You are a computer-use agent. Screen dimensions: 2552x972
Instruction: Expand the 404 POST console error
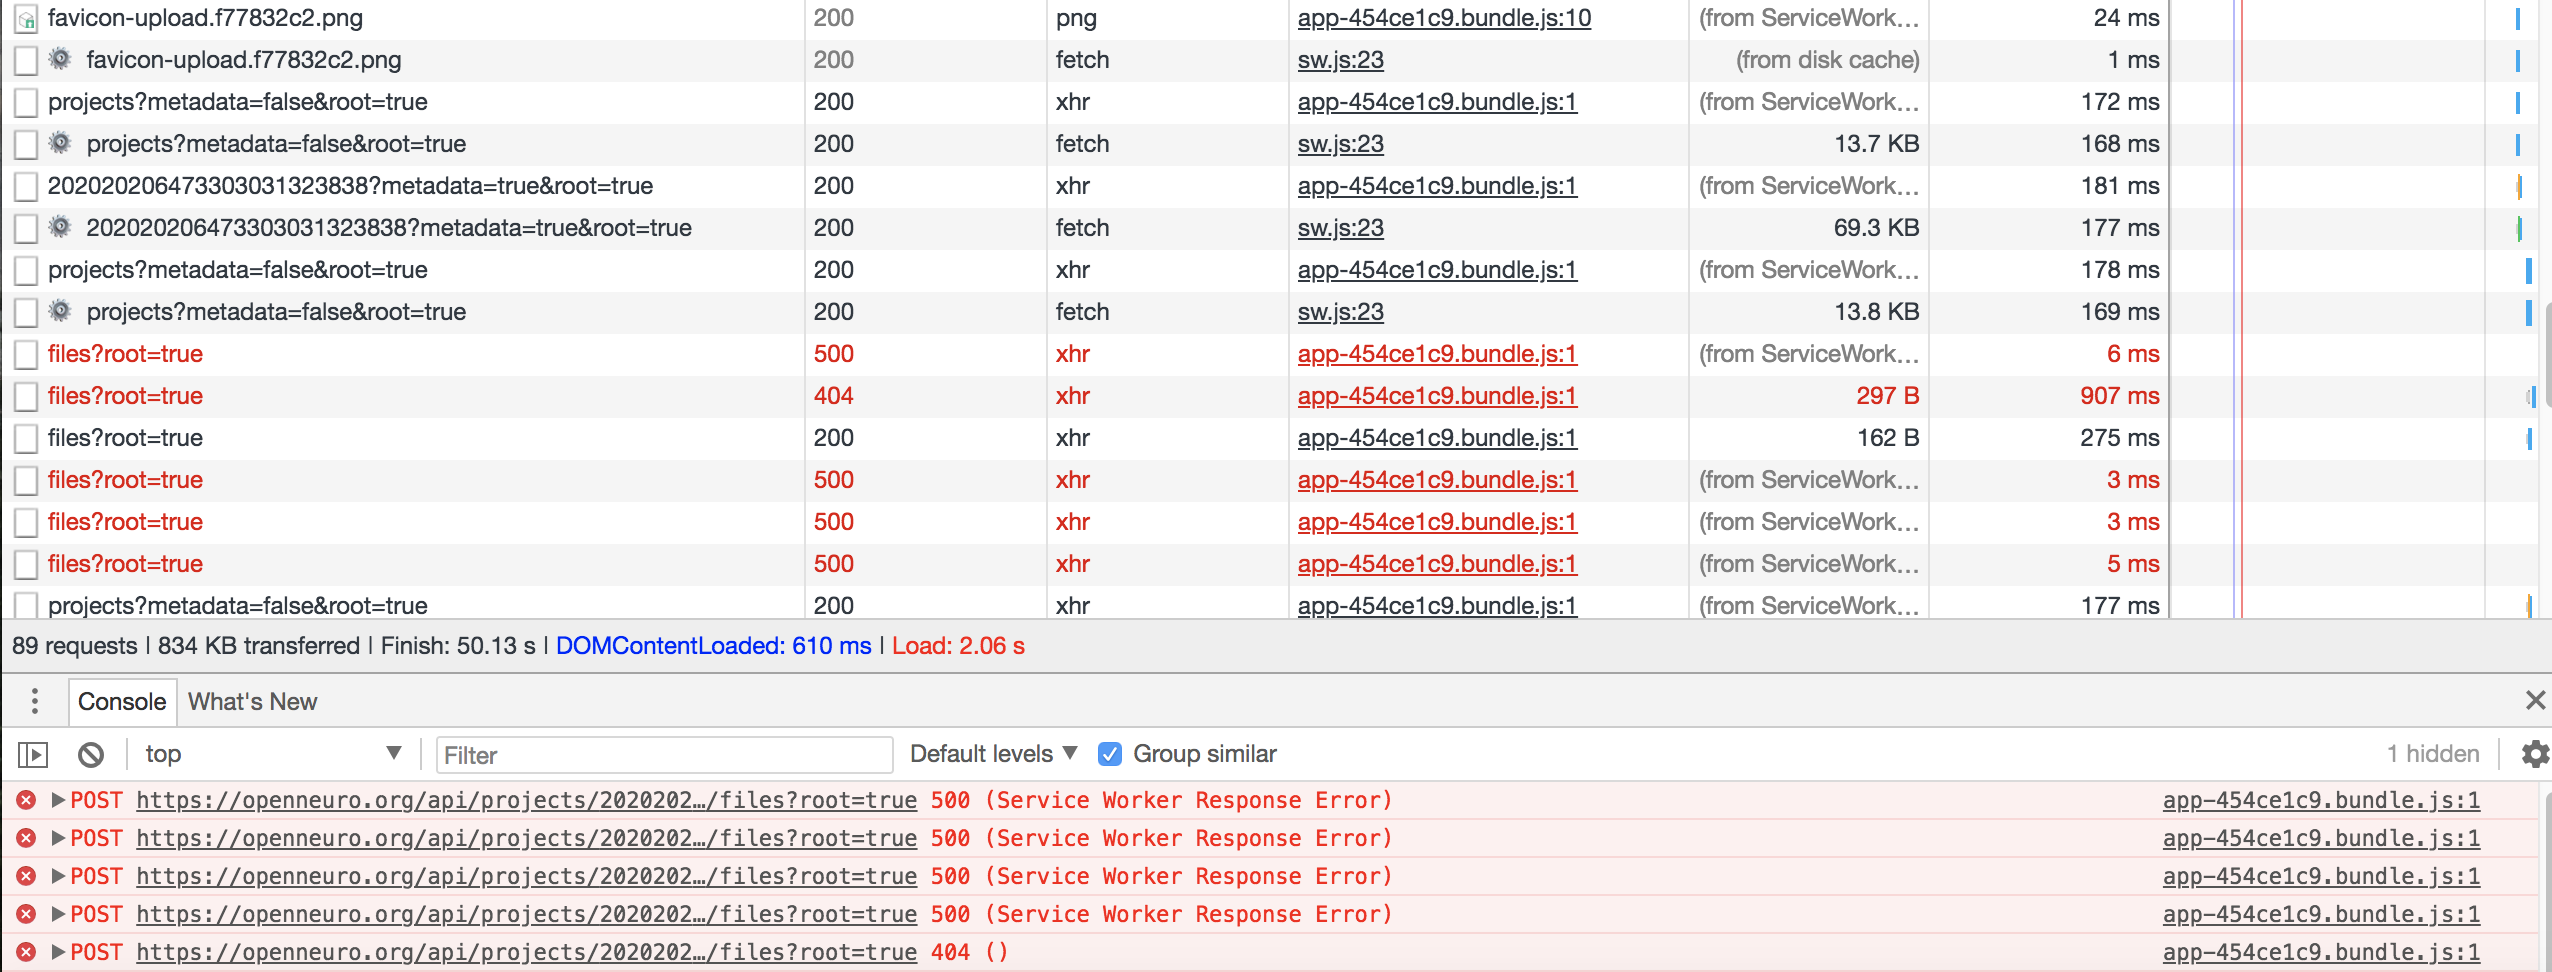point(58,952)
